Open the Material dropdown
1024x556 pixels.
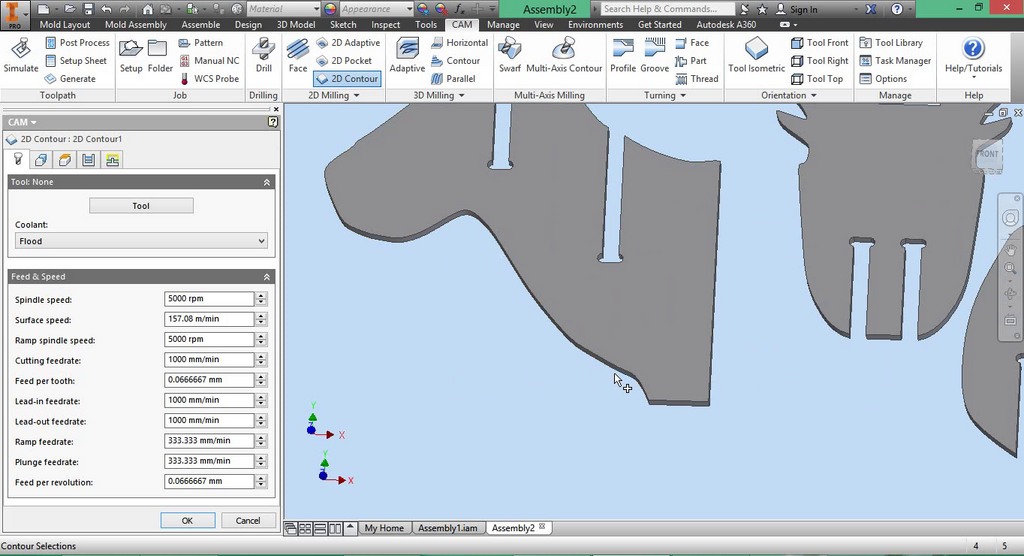tap(283, 9)
